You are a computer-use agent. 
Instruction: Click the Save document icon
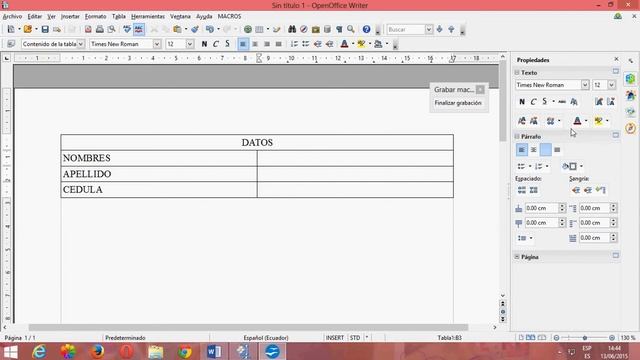[x=45, y=29]
